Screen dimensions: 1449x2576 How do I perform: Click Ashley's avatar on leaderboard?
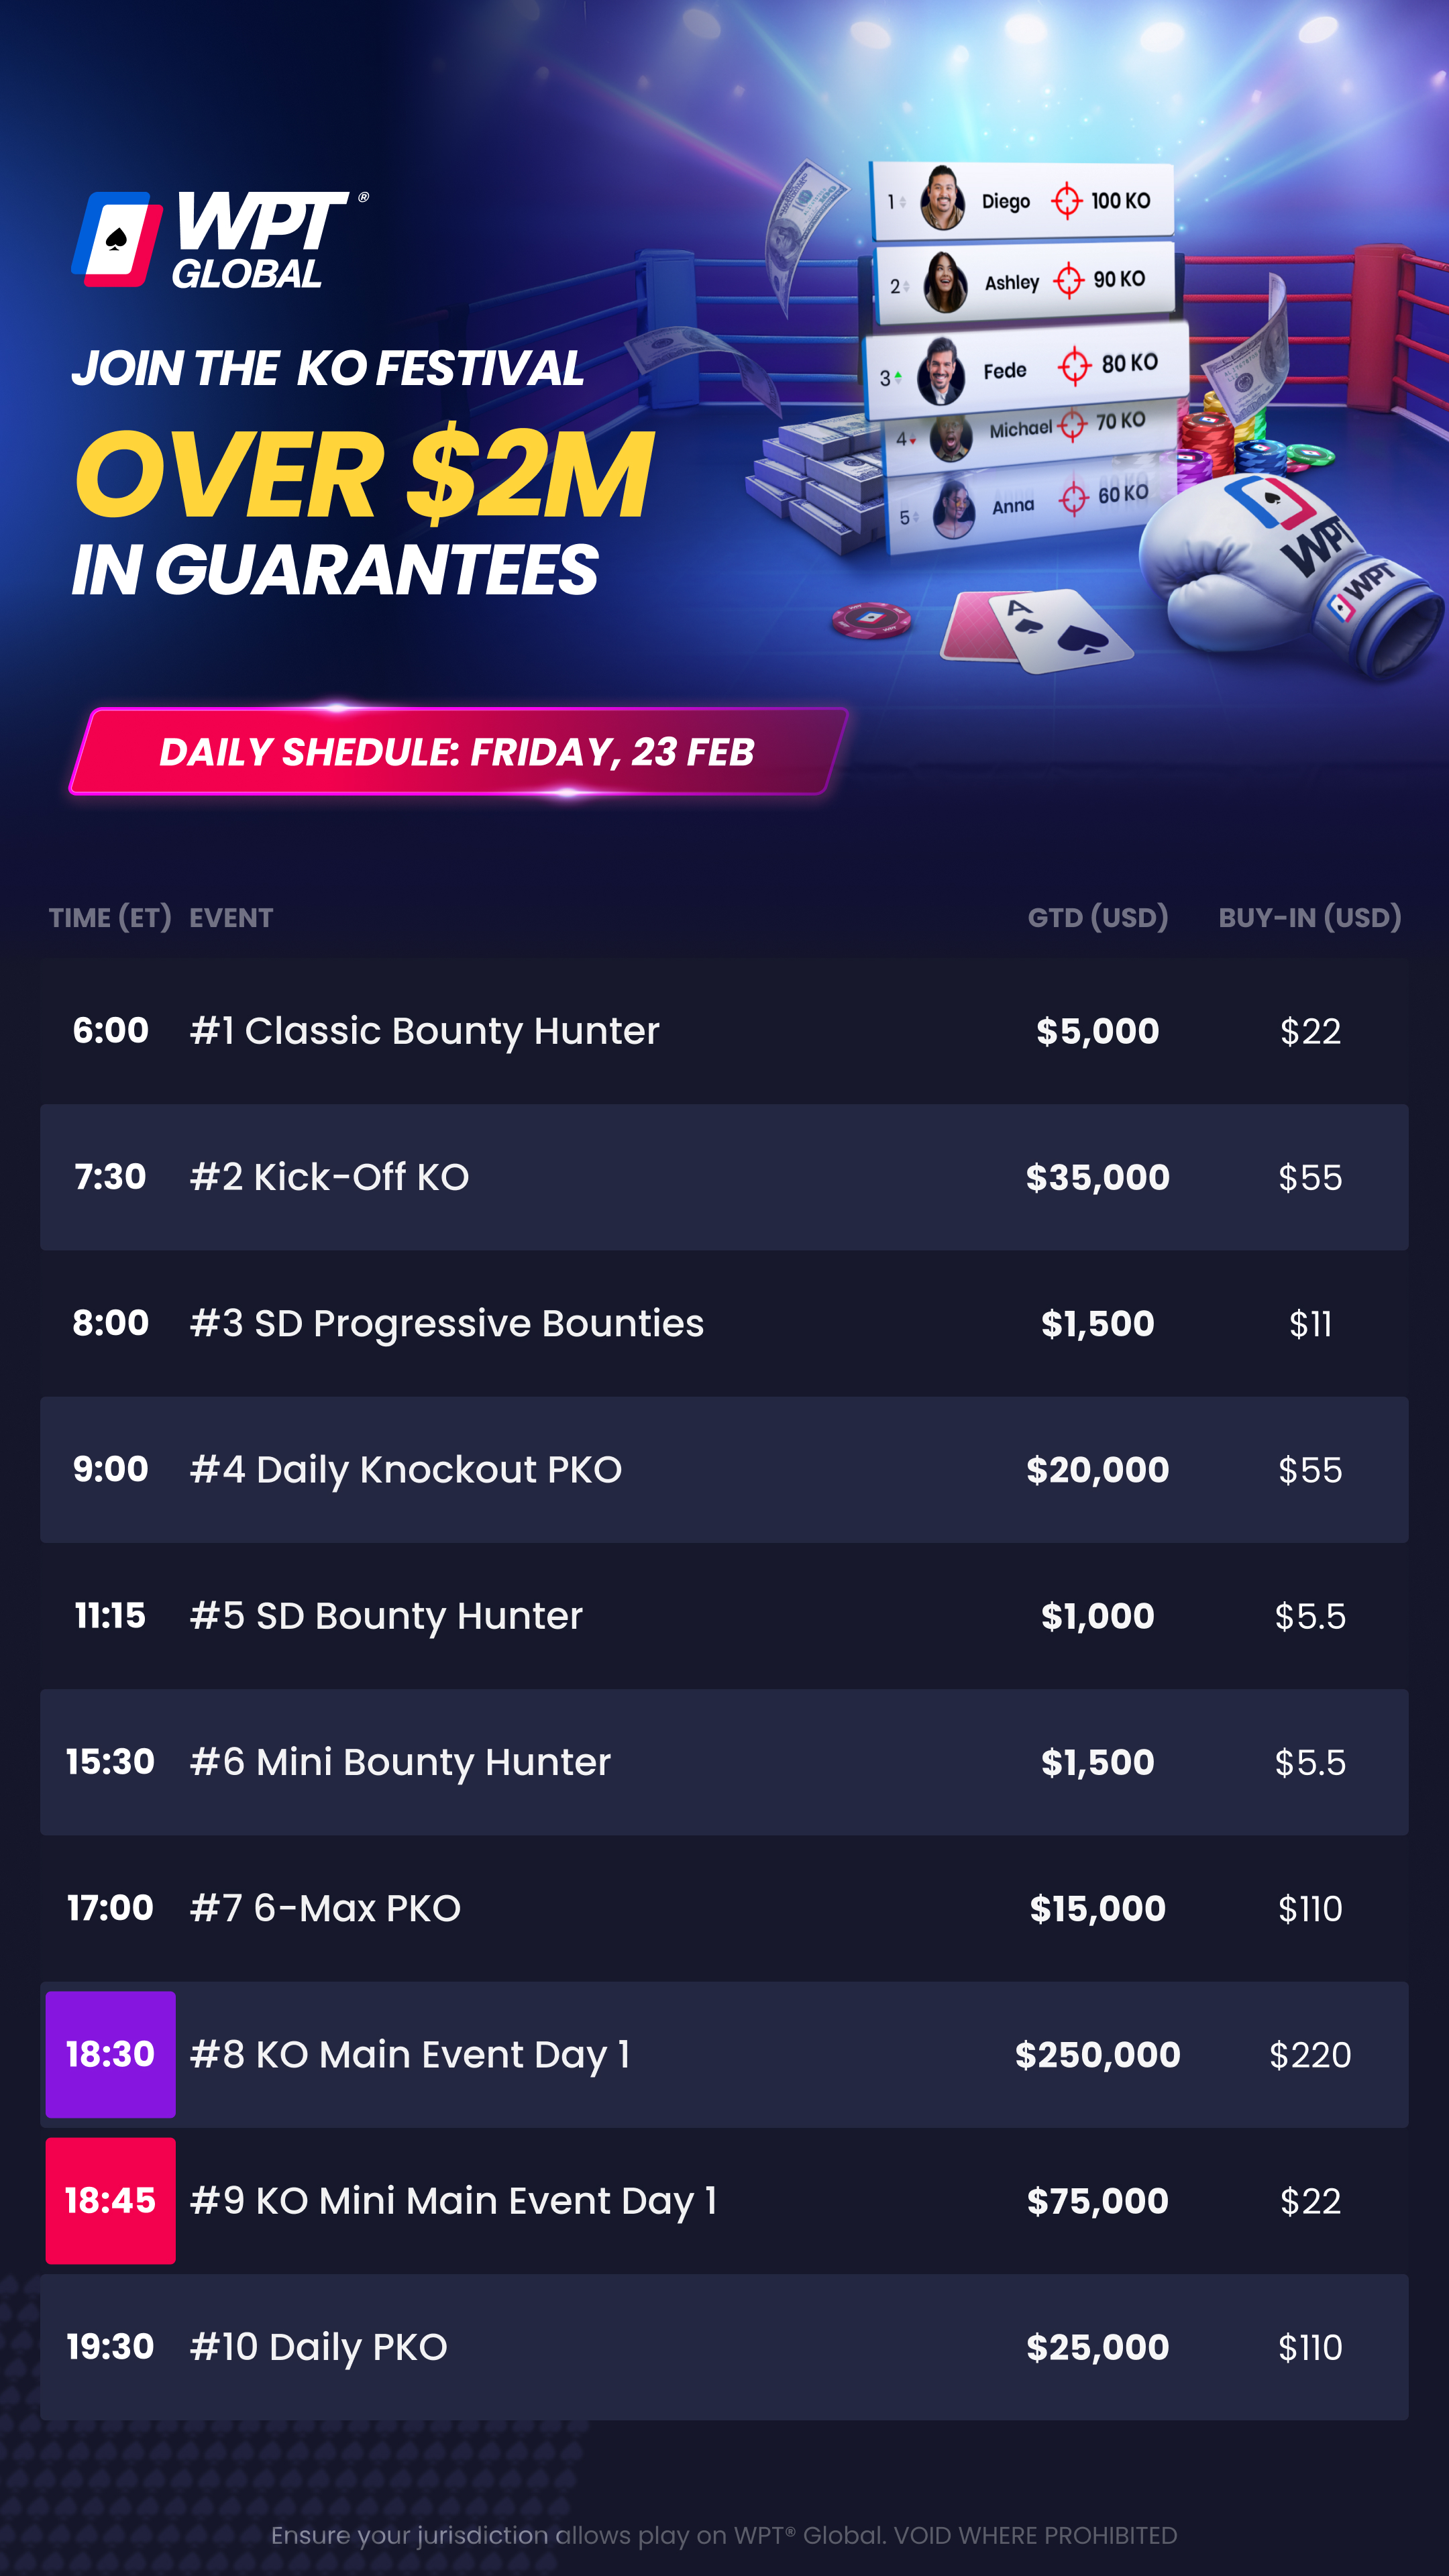pyautogui.click(x=944, y=283)
